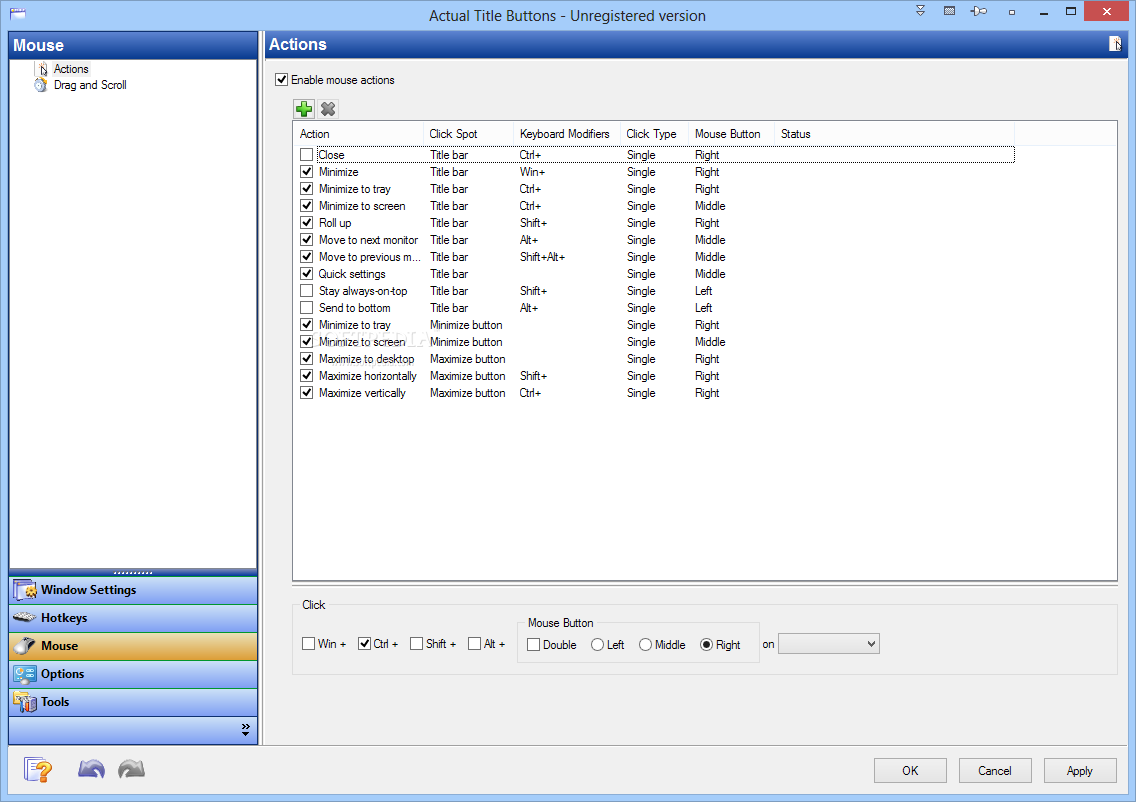Toggle the Shift + modifier checkbox
The height and width of the screenshot is (802, 1136).
416,643
